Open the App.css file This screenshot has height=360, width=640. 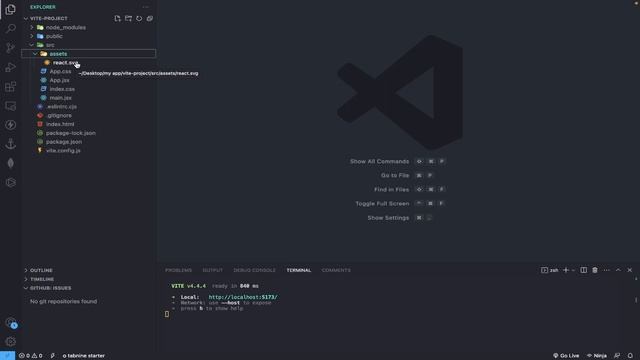click(x=60, y=71)
